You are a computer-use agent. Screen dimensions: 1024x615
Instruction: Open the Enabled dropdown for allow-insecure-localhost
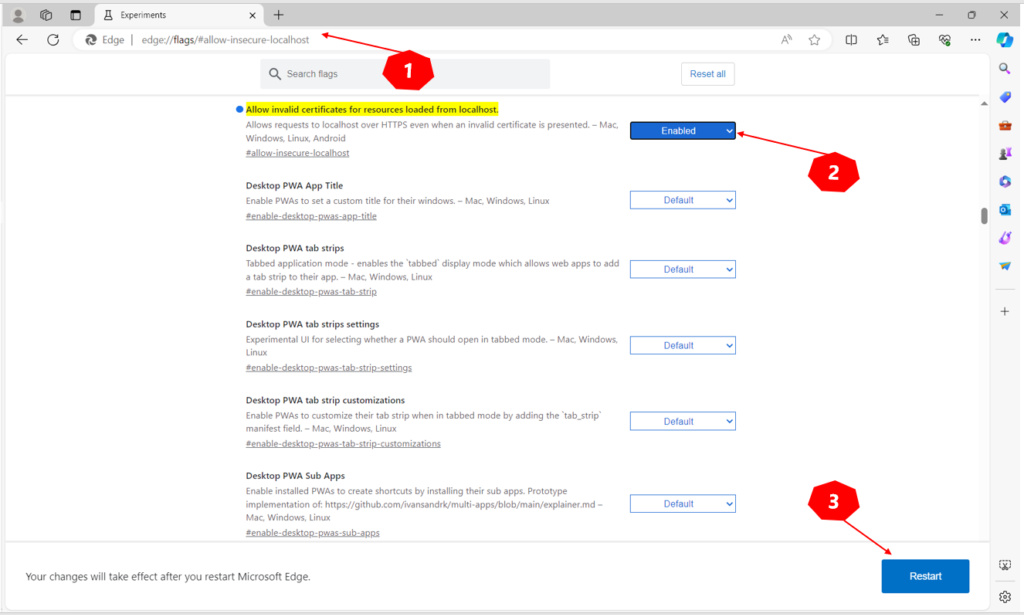(683, 130)
